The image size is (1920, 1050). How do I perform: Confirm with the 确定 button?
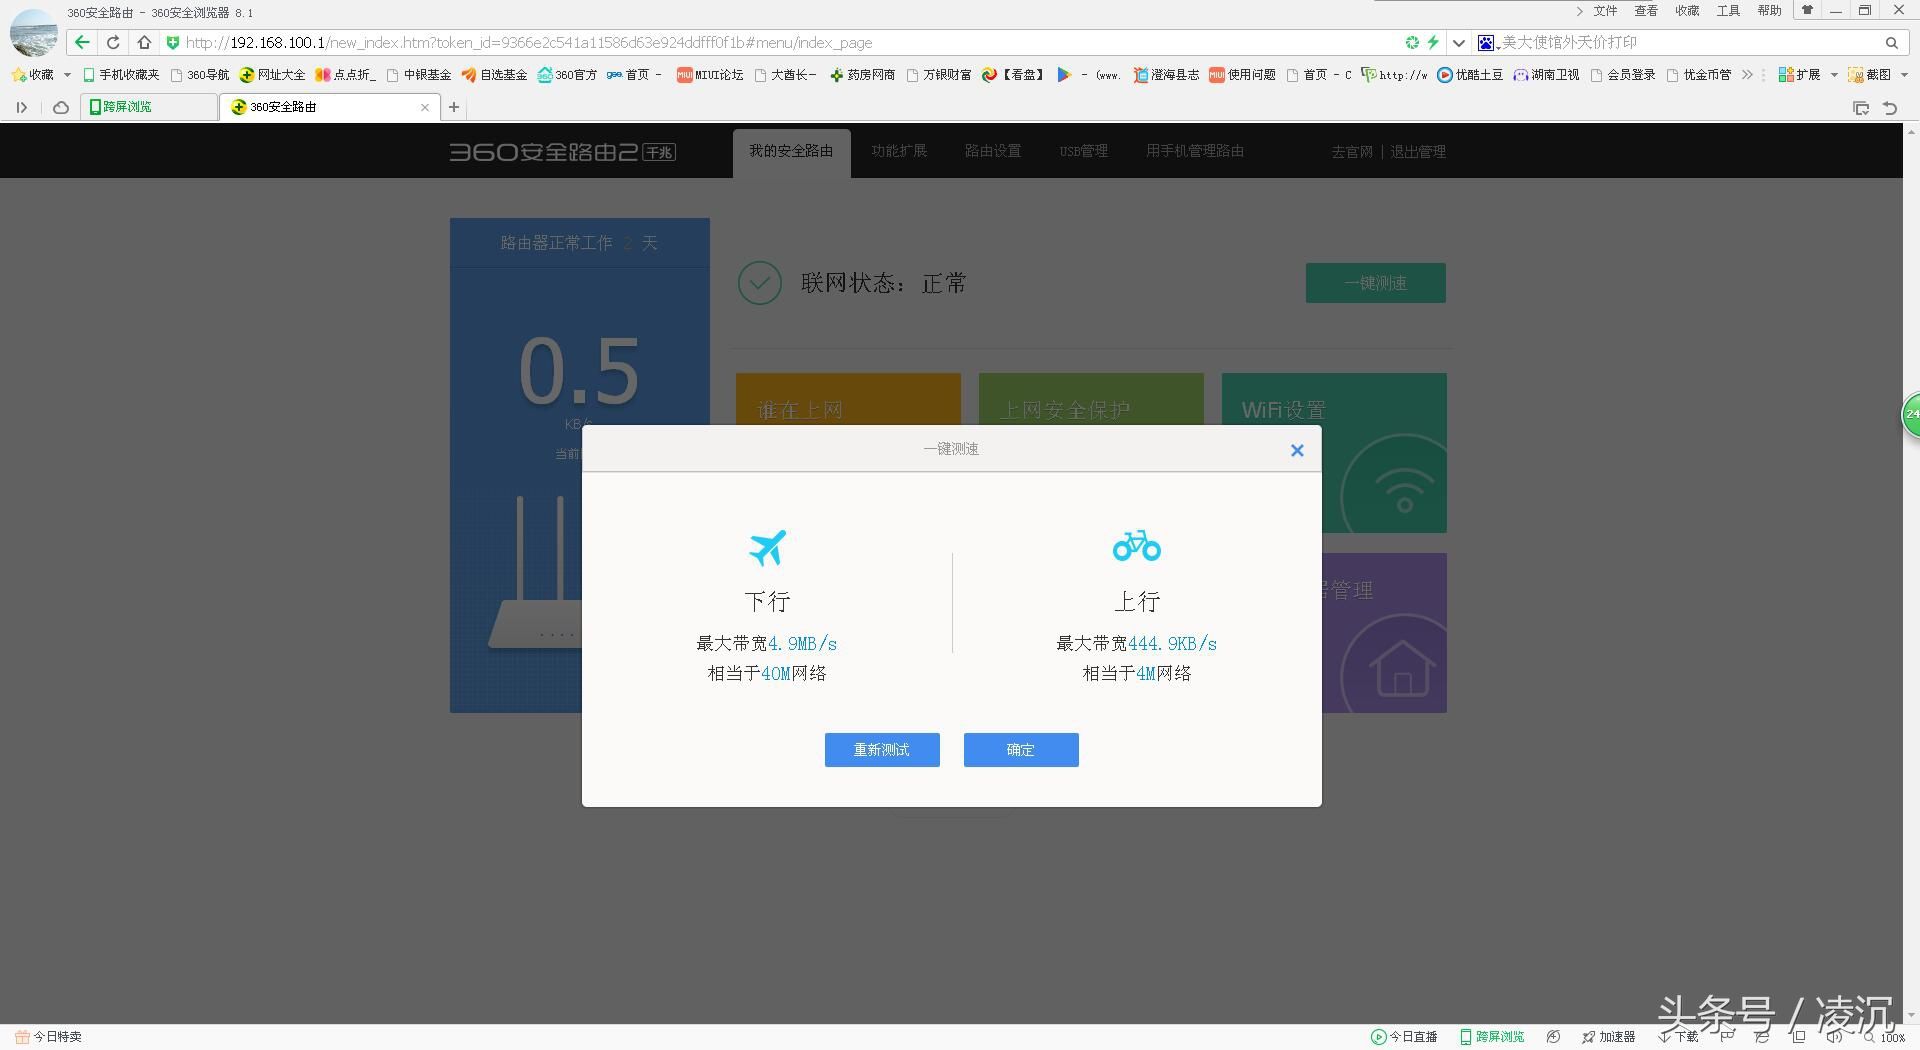click(1021, 750)
